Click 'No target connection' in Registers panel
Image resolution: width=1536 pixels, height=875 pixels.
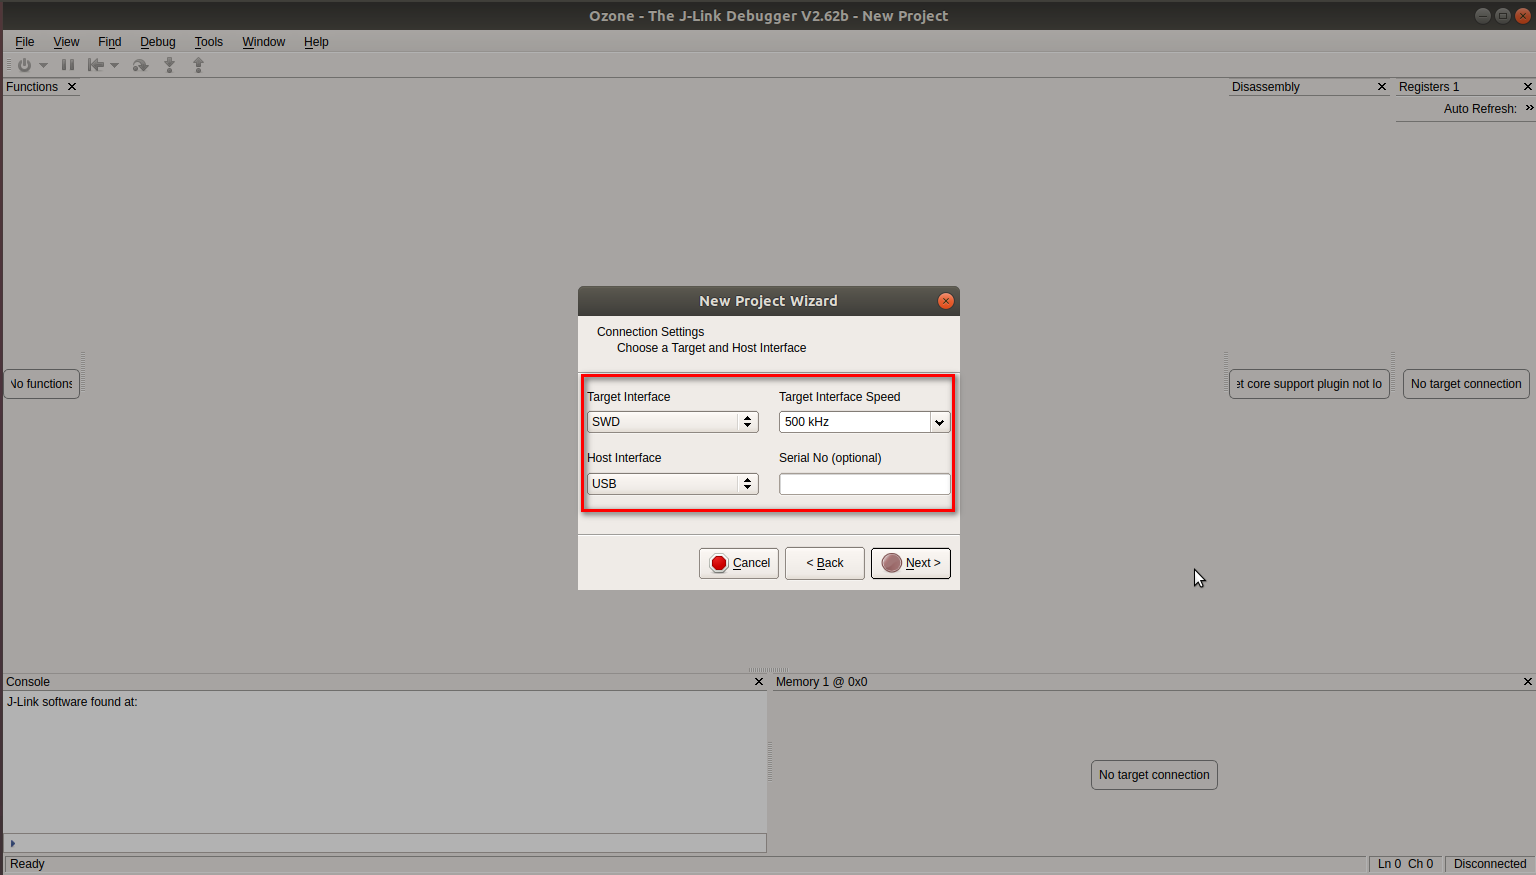[1466, 384]
